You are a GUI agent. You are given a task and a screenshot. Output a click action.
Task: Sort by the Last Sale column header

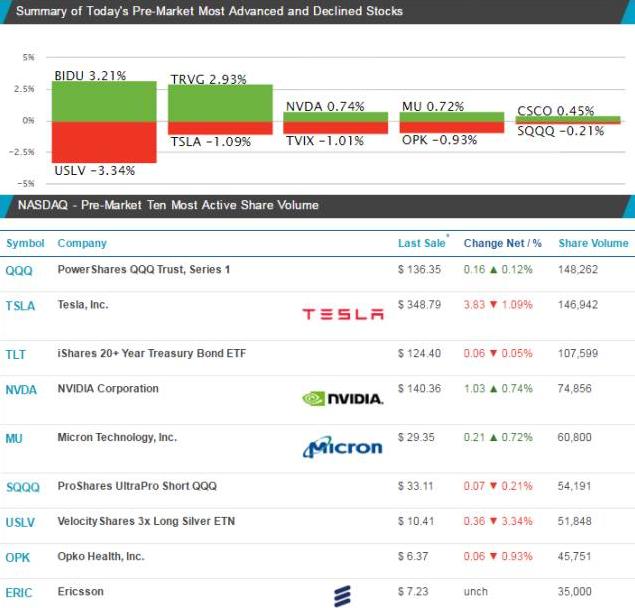click(422, 243)
